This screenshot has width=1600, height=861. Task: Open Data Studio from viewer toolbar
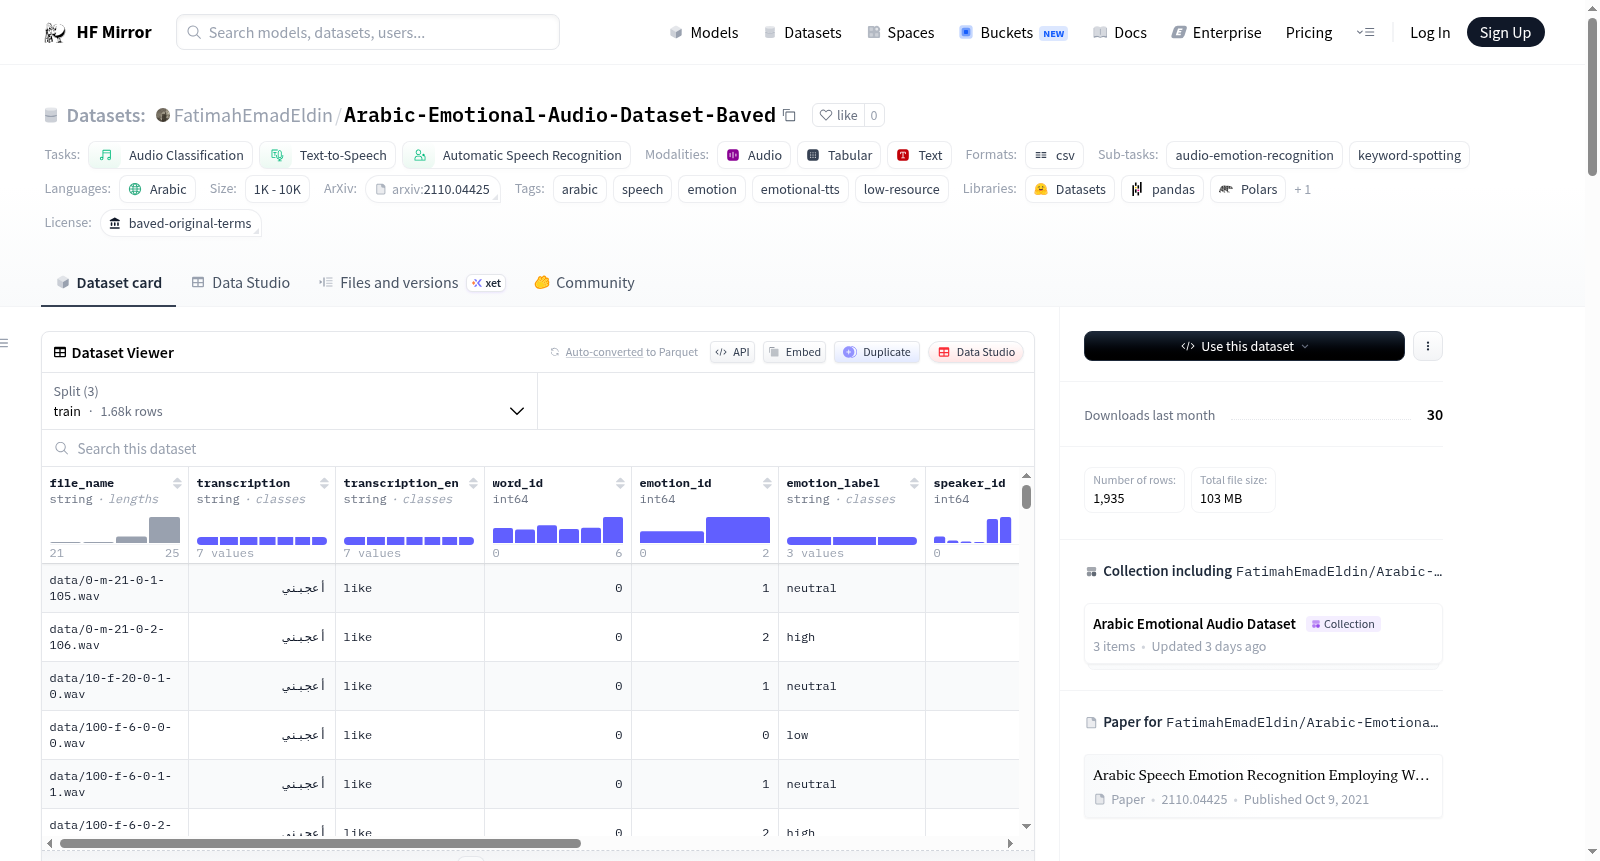pyautogui.click(x=976, y=352)
